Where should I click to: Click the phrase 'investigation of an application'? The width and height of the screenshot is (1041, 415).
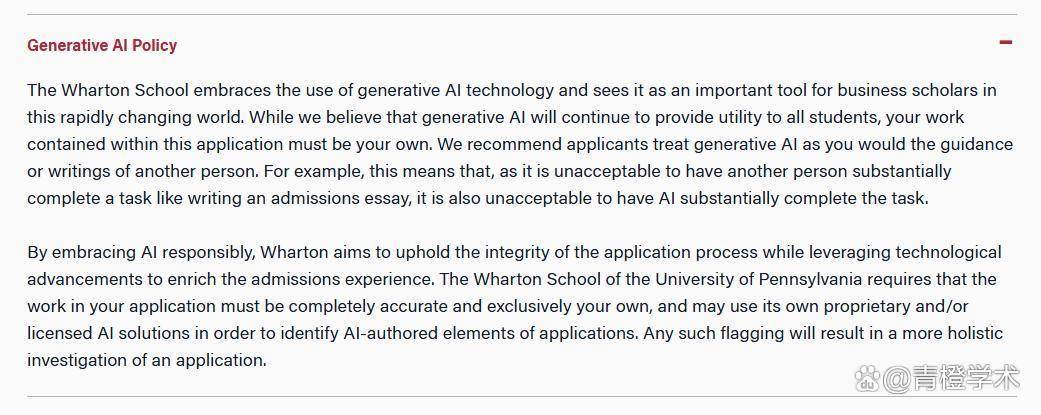coord(146,361)
